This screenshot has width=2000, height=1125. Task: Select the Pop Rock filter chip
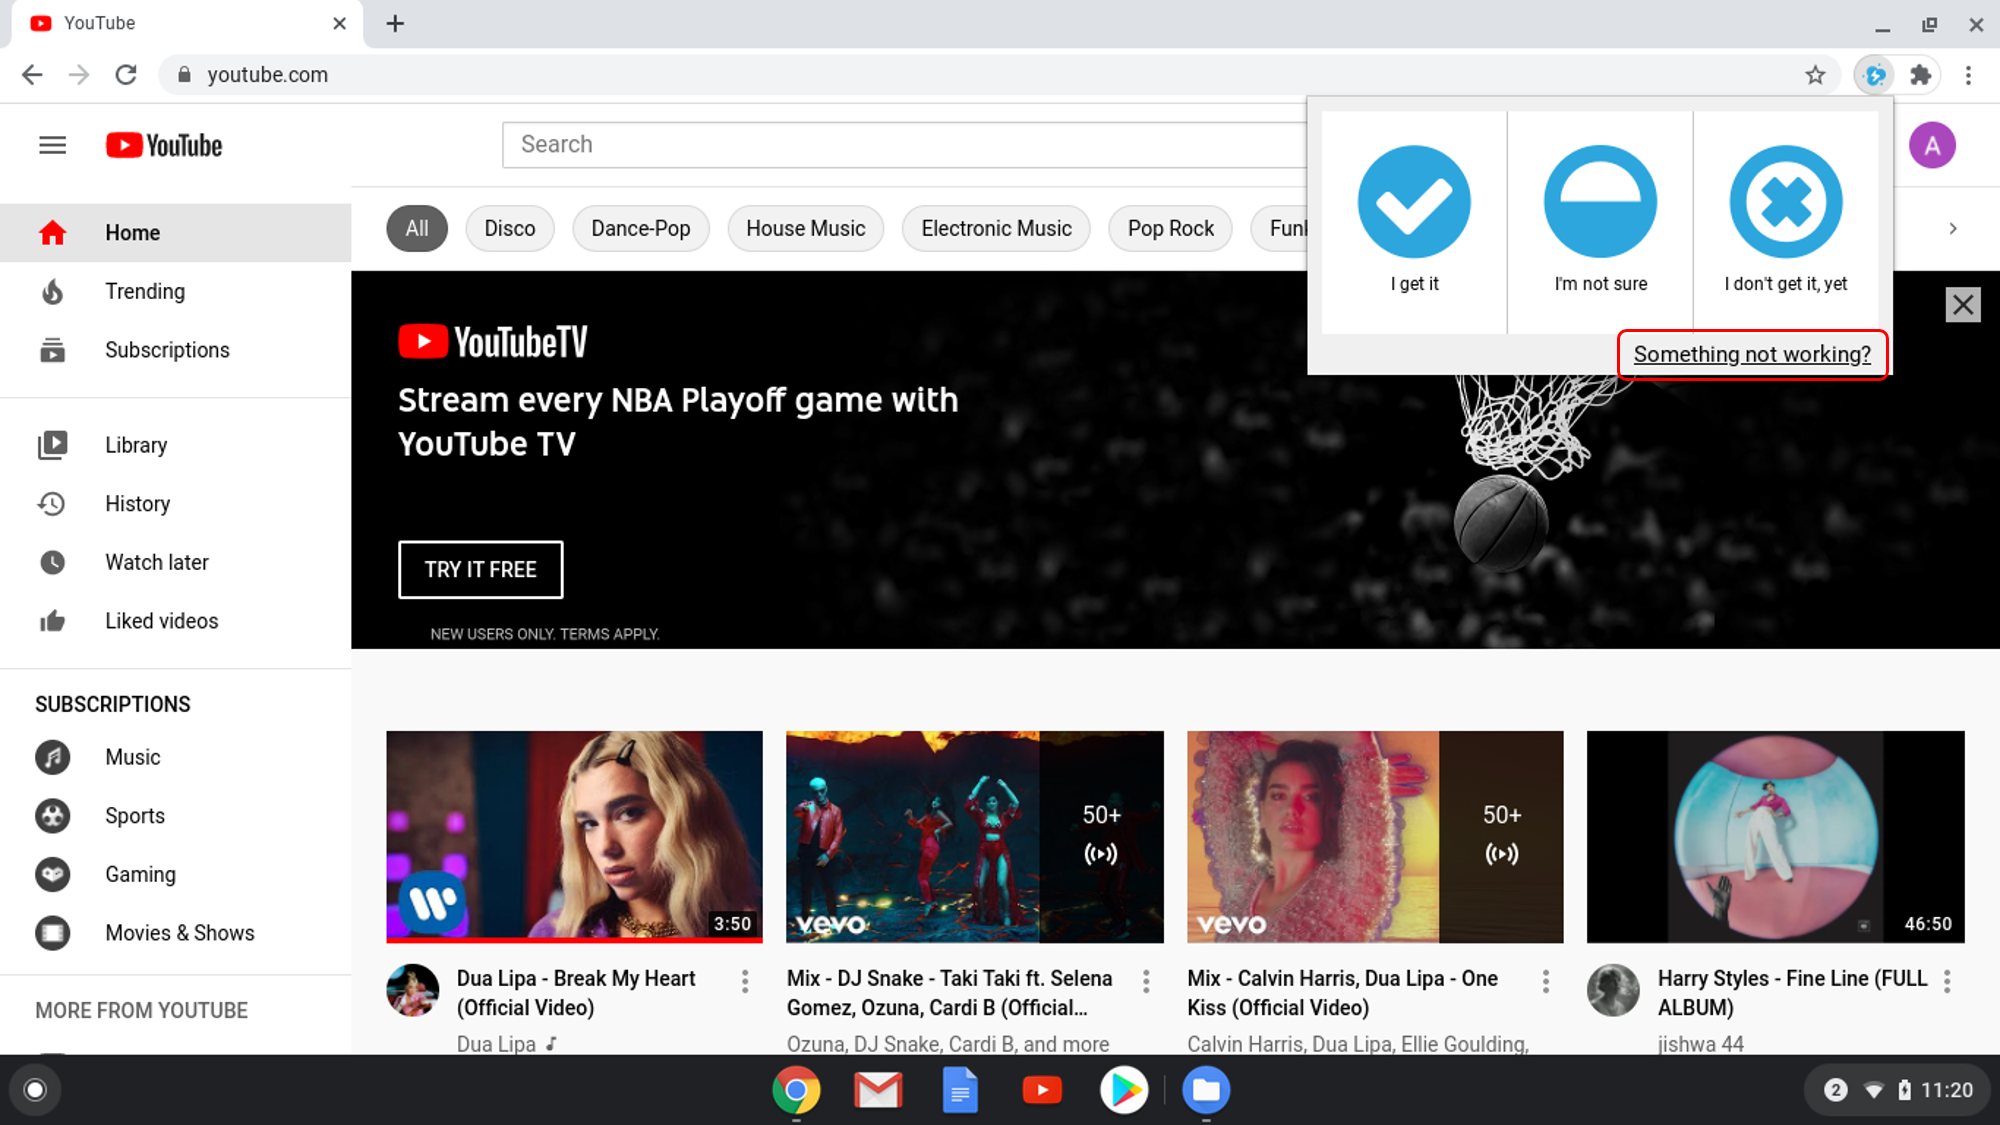pyautogui.click(x=1171, y=228)
